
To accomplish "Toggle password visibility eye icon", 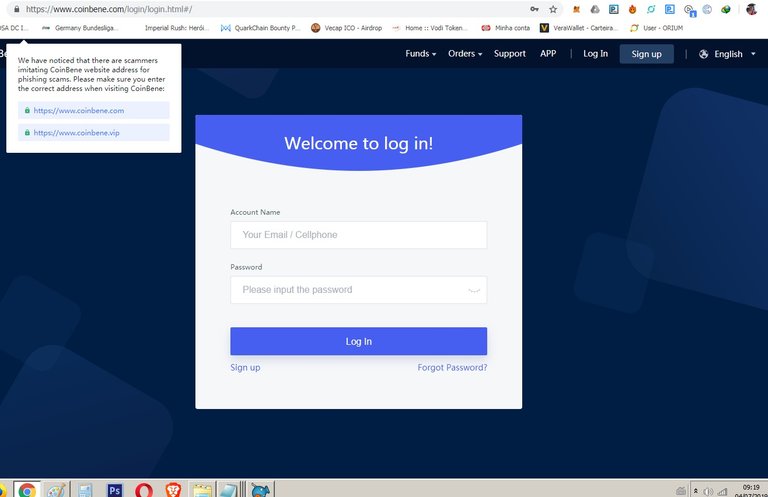I will tap(474, 290).
